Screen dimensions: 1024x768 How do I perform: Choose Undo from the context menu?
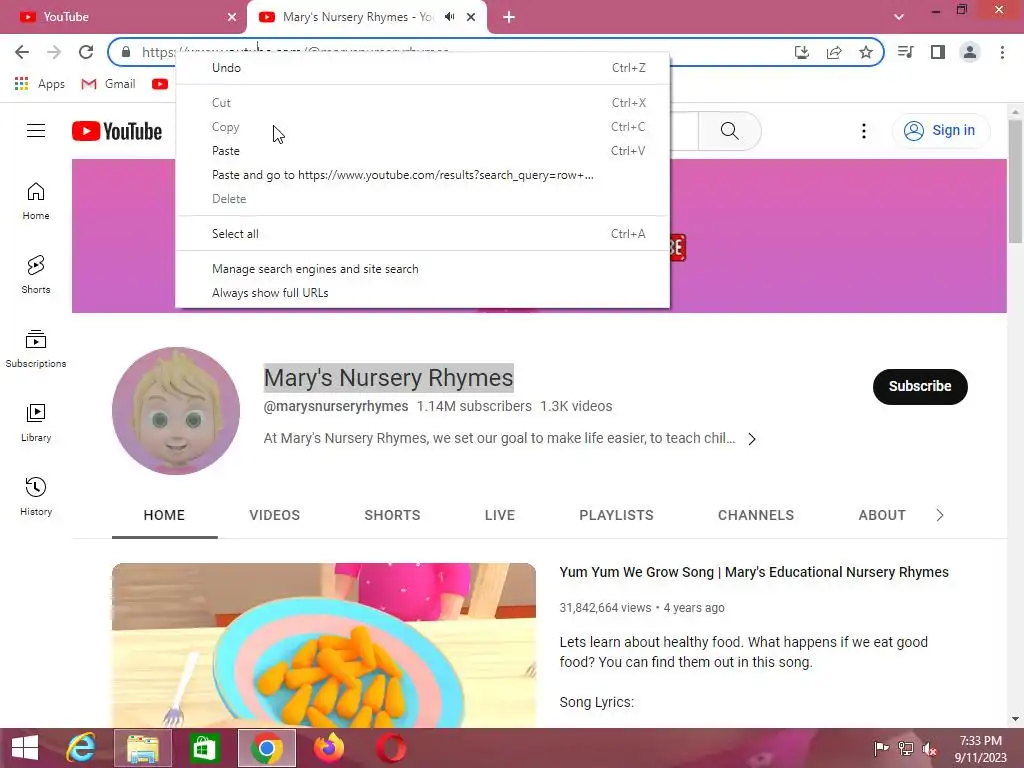point(423,68)
